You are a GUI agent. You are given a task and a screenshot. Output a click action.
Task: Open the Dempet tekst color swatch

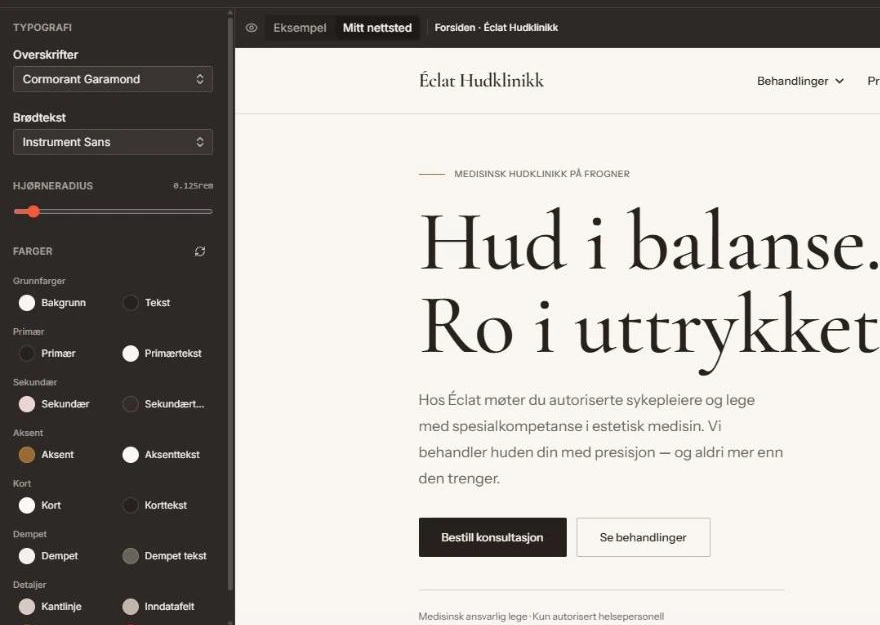pos(130,556)
